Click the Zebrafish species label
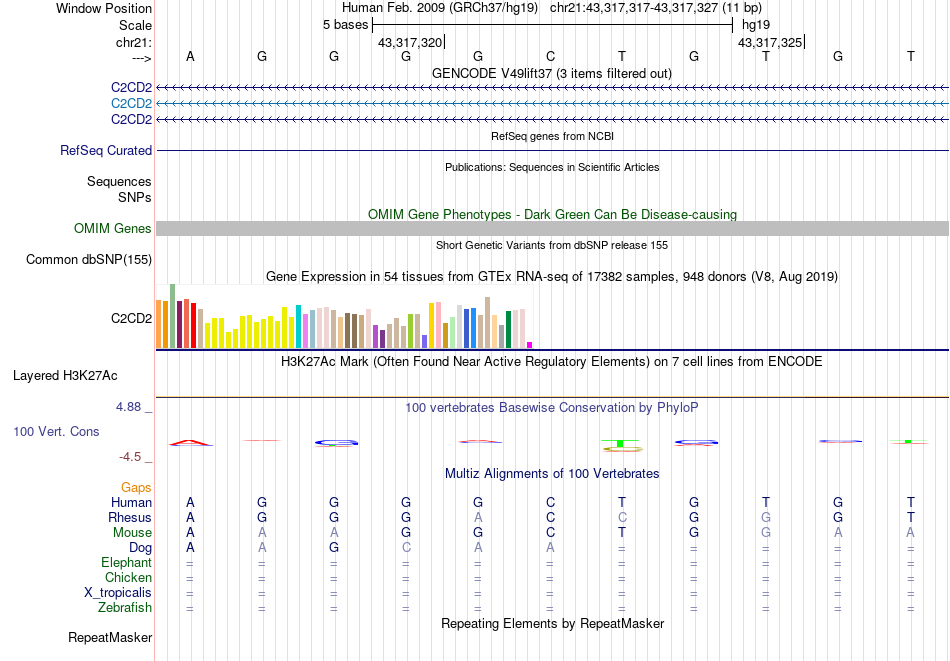The image size is (950, 661). [x=125, y=608]
